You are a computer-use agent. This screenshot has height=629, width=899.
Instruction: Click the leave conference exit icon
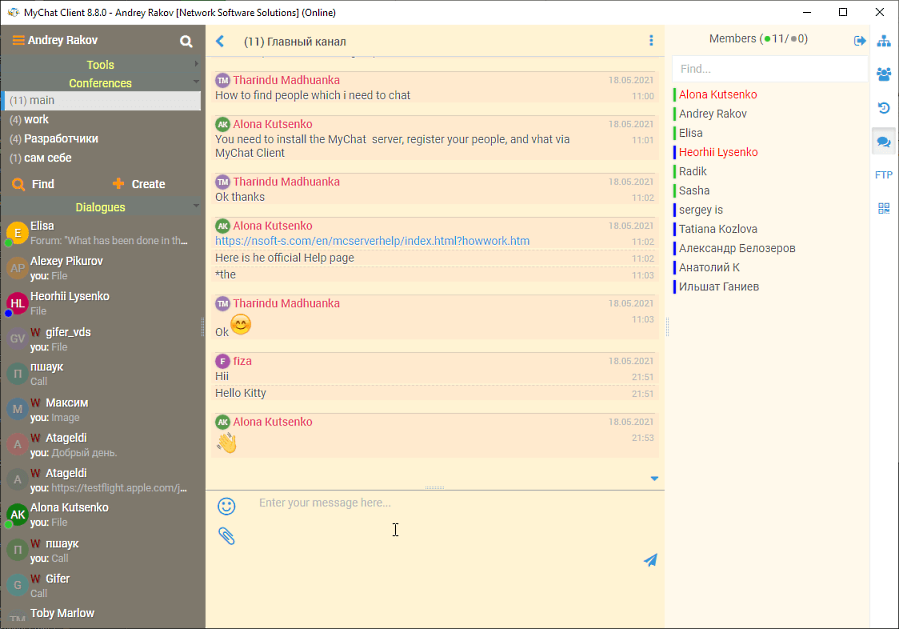pos(859,40)
